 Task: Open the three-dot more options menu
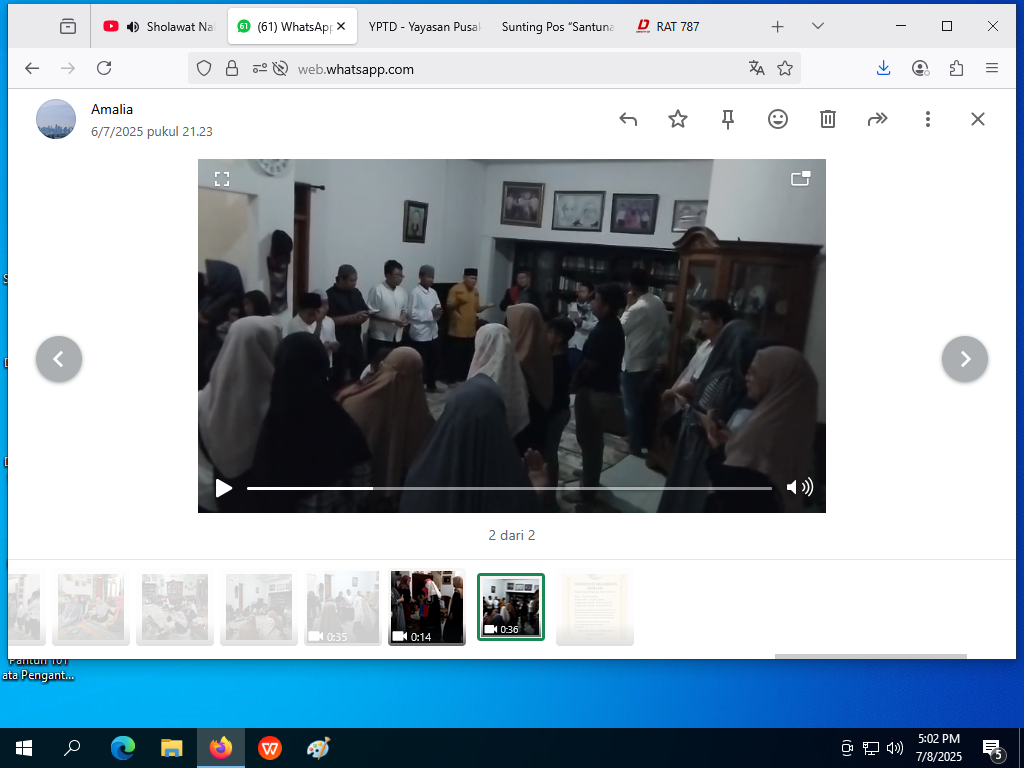click(x=928, y=119)
